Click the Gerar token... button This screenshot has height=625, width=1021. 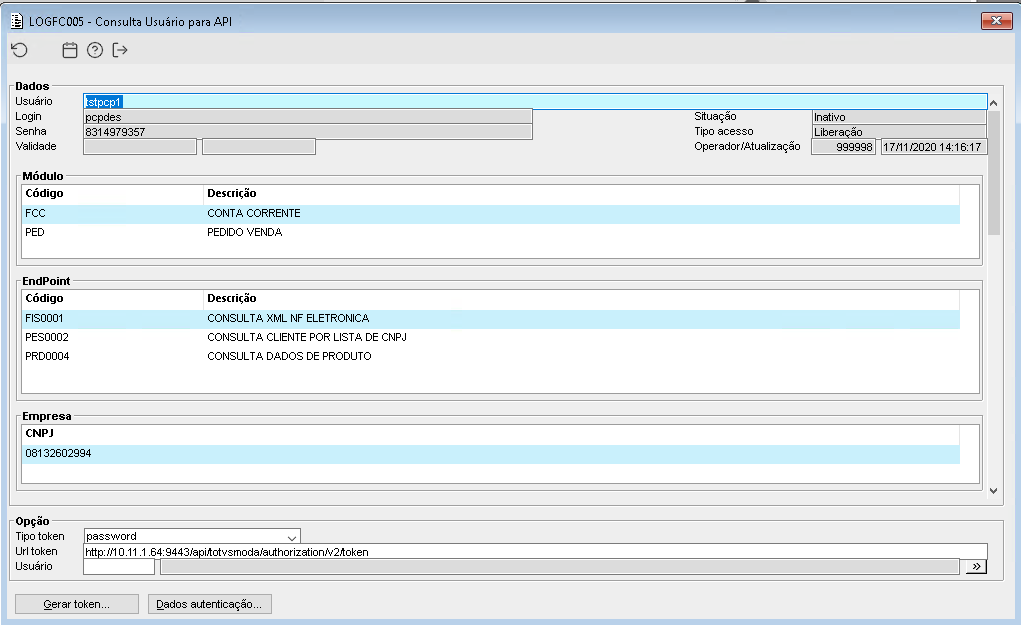[x=77, y=604]
